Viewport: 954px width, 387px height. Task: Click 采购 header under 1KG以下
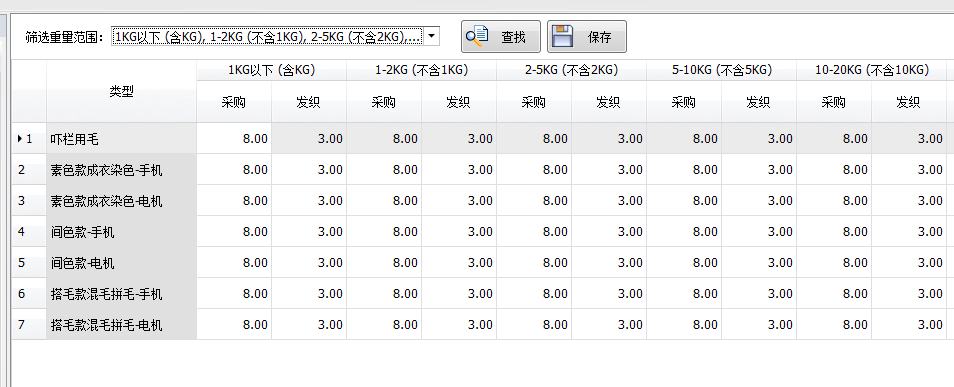point(234,102)
